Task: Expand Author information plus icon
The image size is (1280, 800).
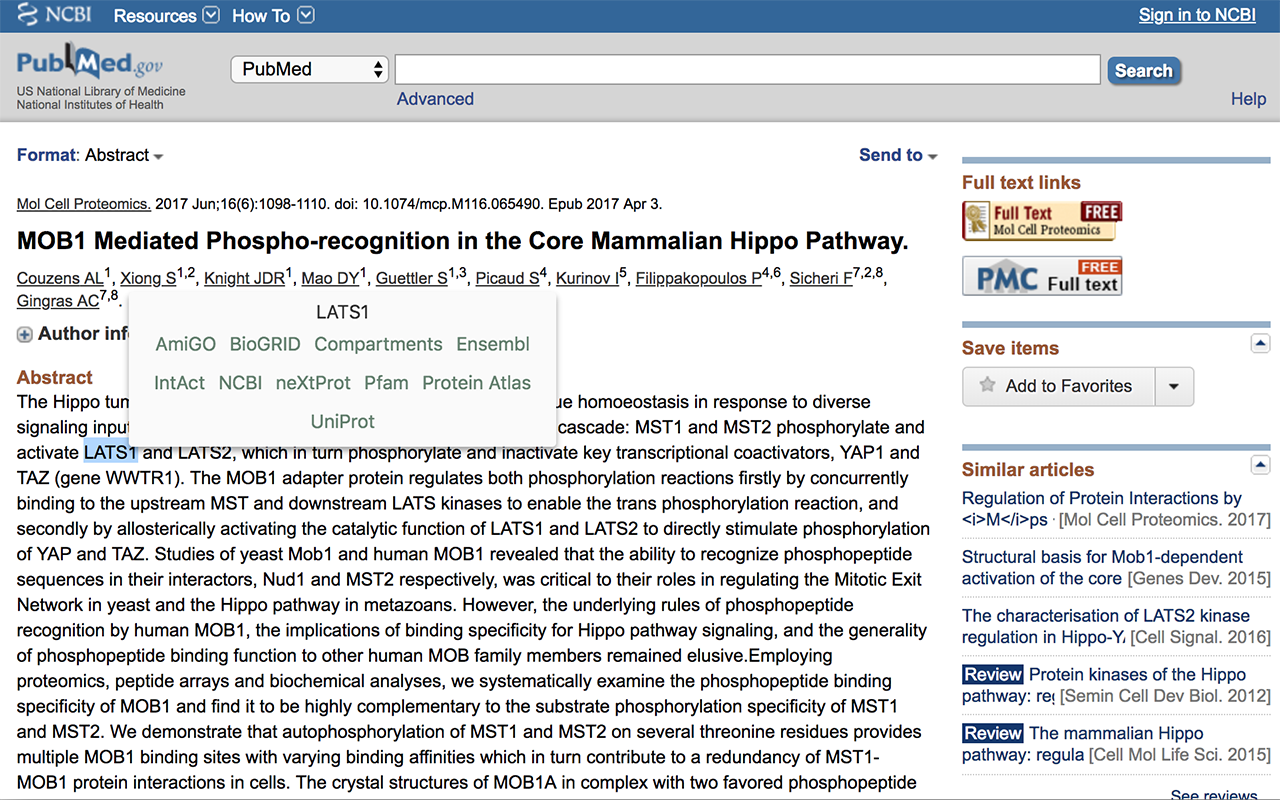Action: pos(25,335)
